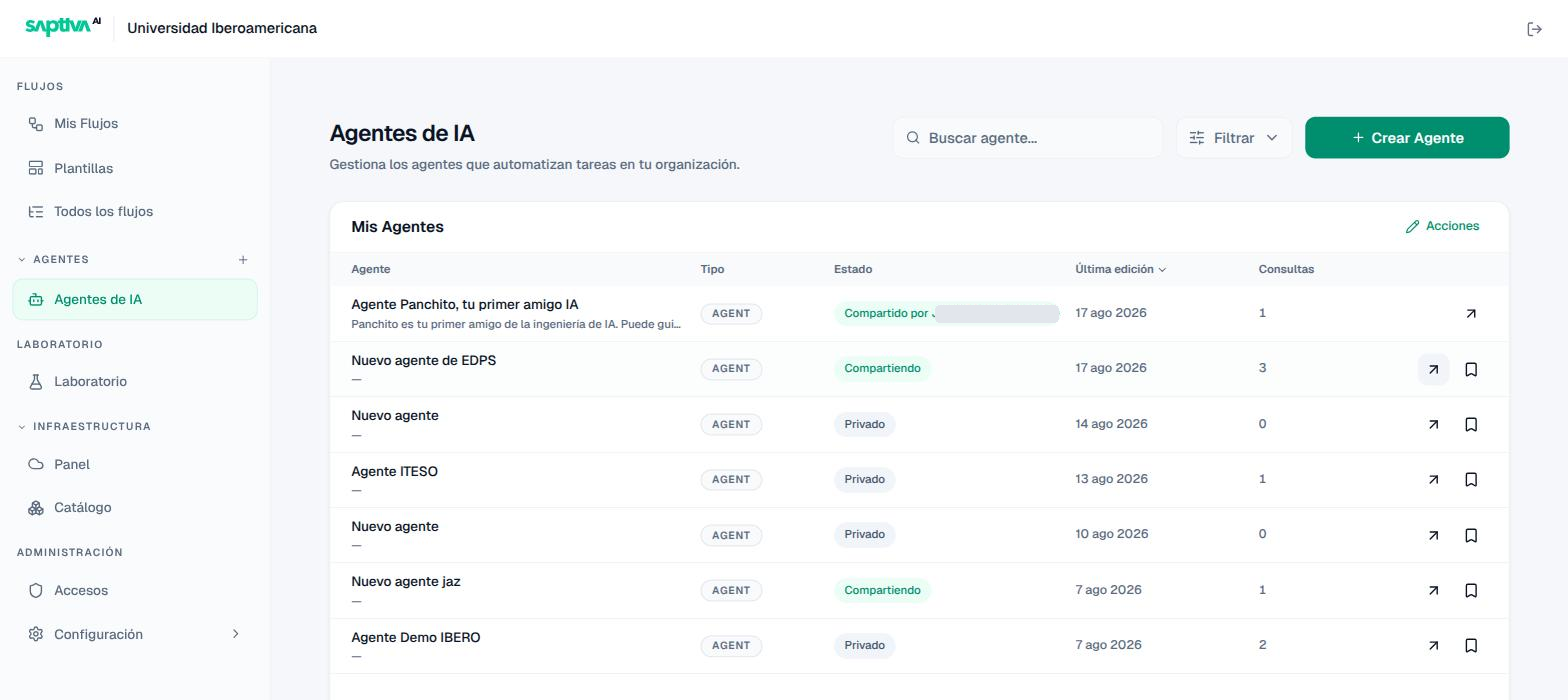Select Agente Panchito, tu primer amigo IA
Screen dimensions: 1568x700
[464, 304]
